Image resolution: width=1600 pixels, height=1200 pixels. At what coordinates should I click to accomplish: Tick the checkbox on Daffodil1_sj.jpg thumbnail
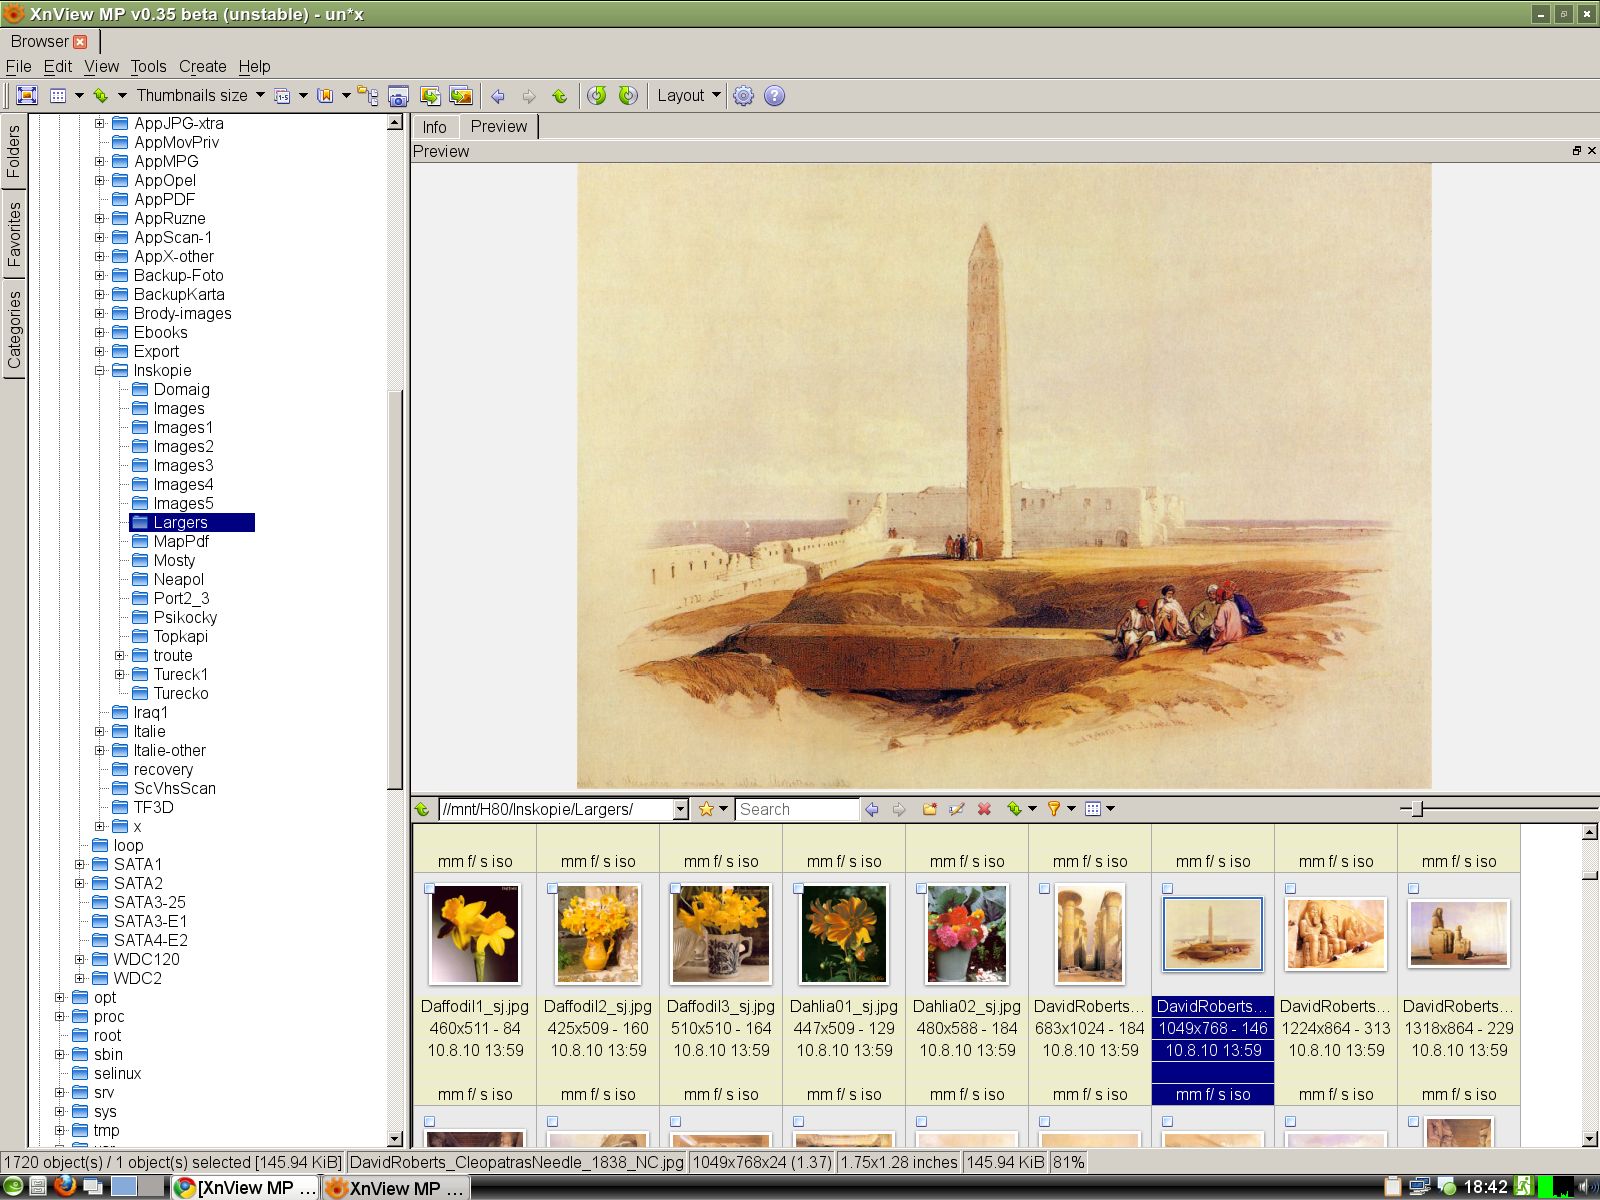tap(430, 888)
